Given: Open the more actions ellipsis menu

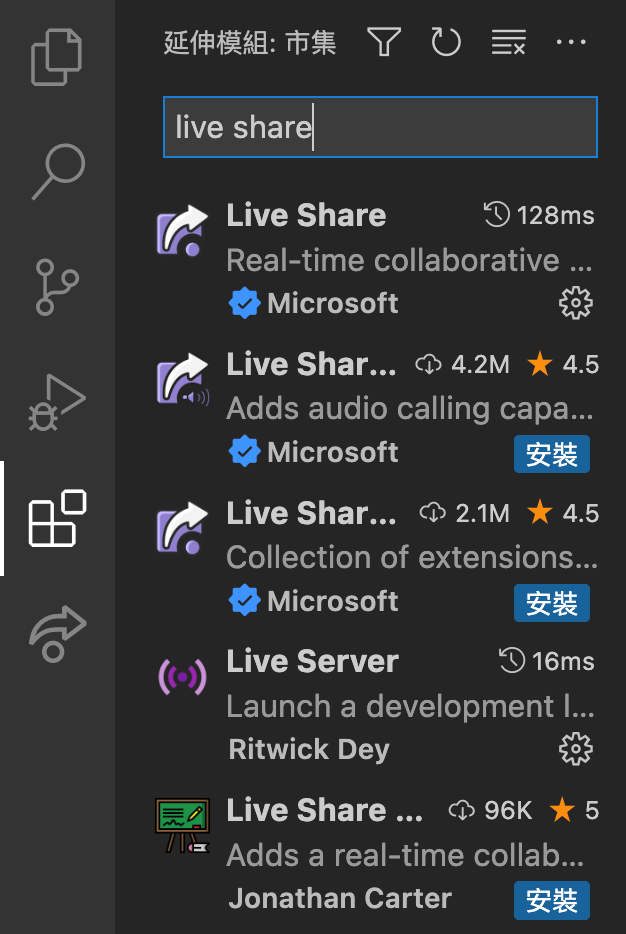Looking at the screenshot, I should pos(570,42).
